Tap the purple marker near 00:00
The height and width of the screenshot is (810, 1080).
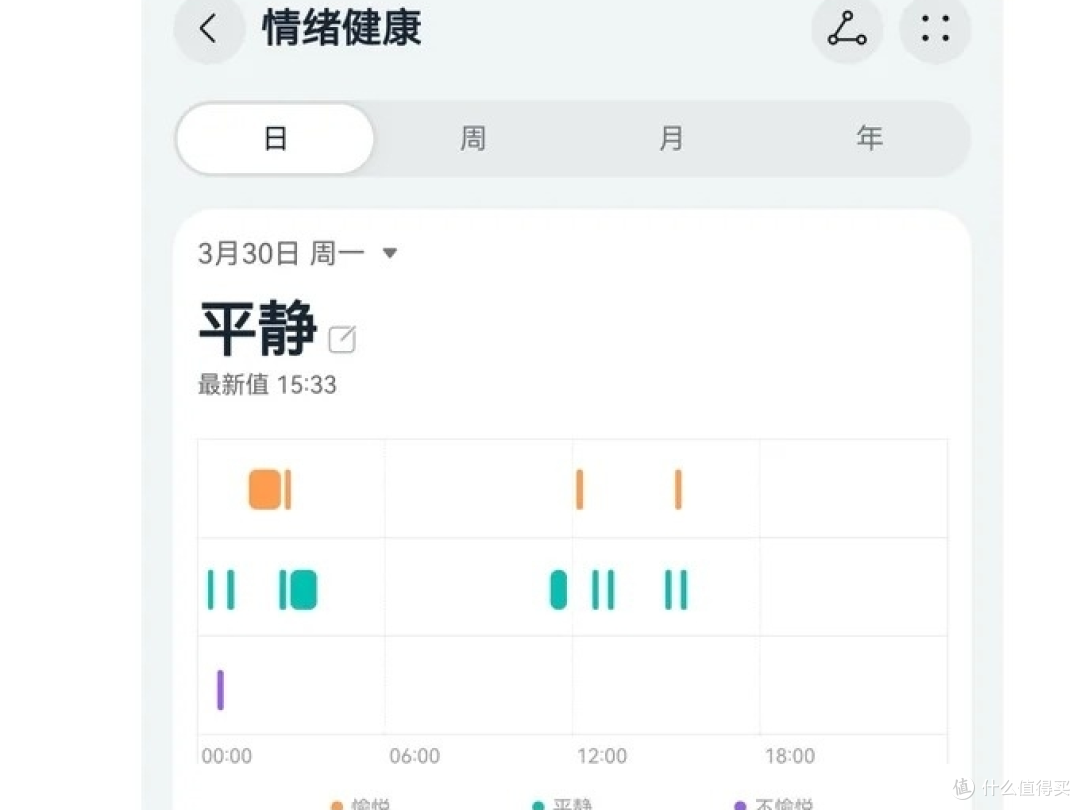click(x=220, y=689)
